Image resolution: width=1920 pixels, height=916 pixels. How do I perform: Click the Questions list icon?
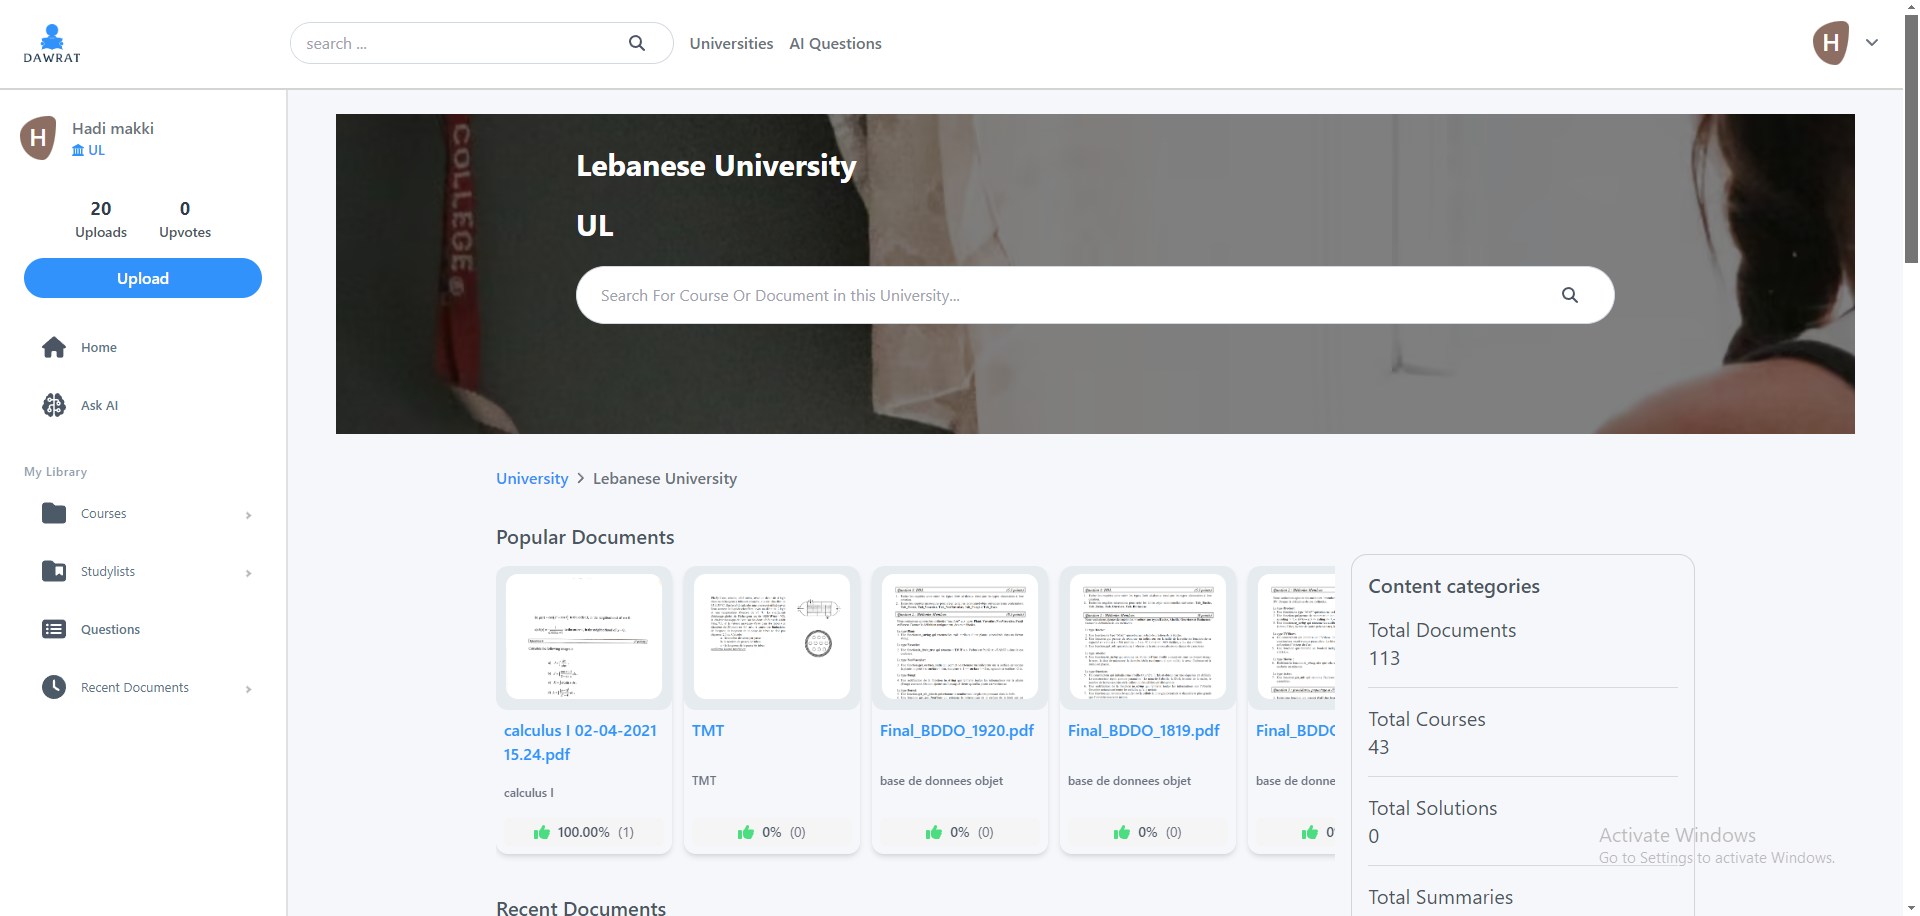(54, 629)
